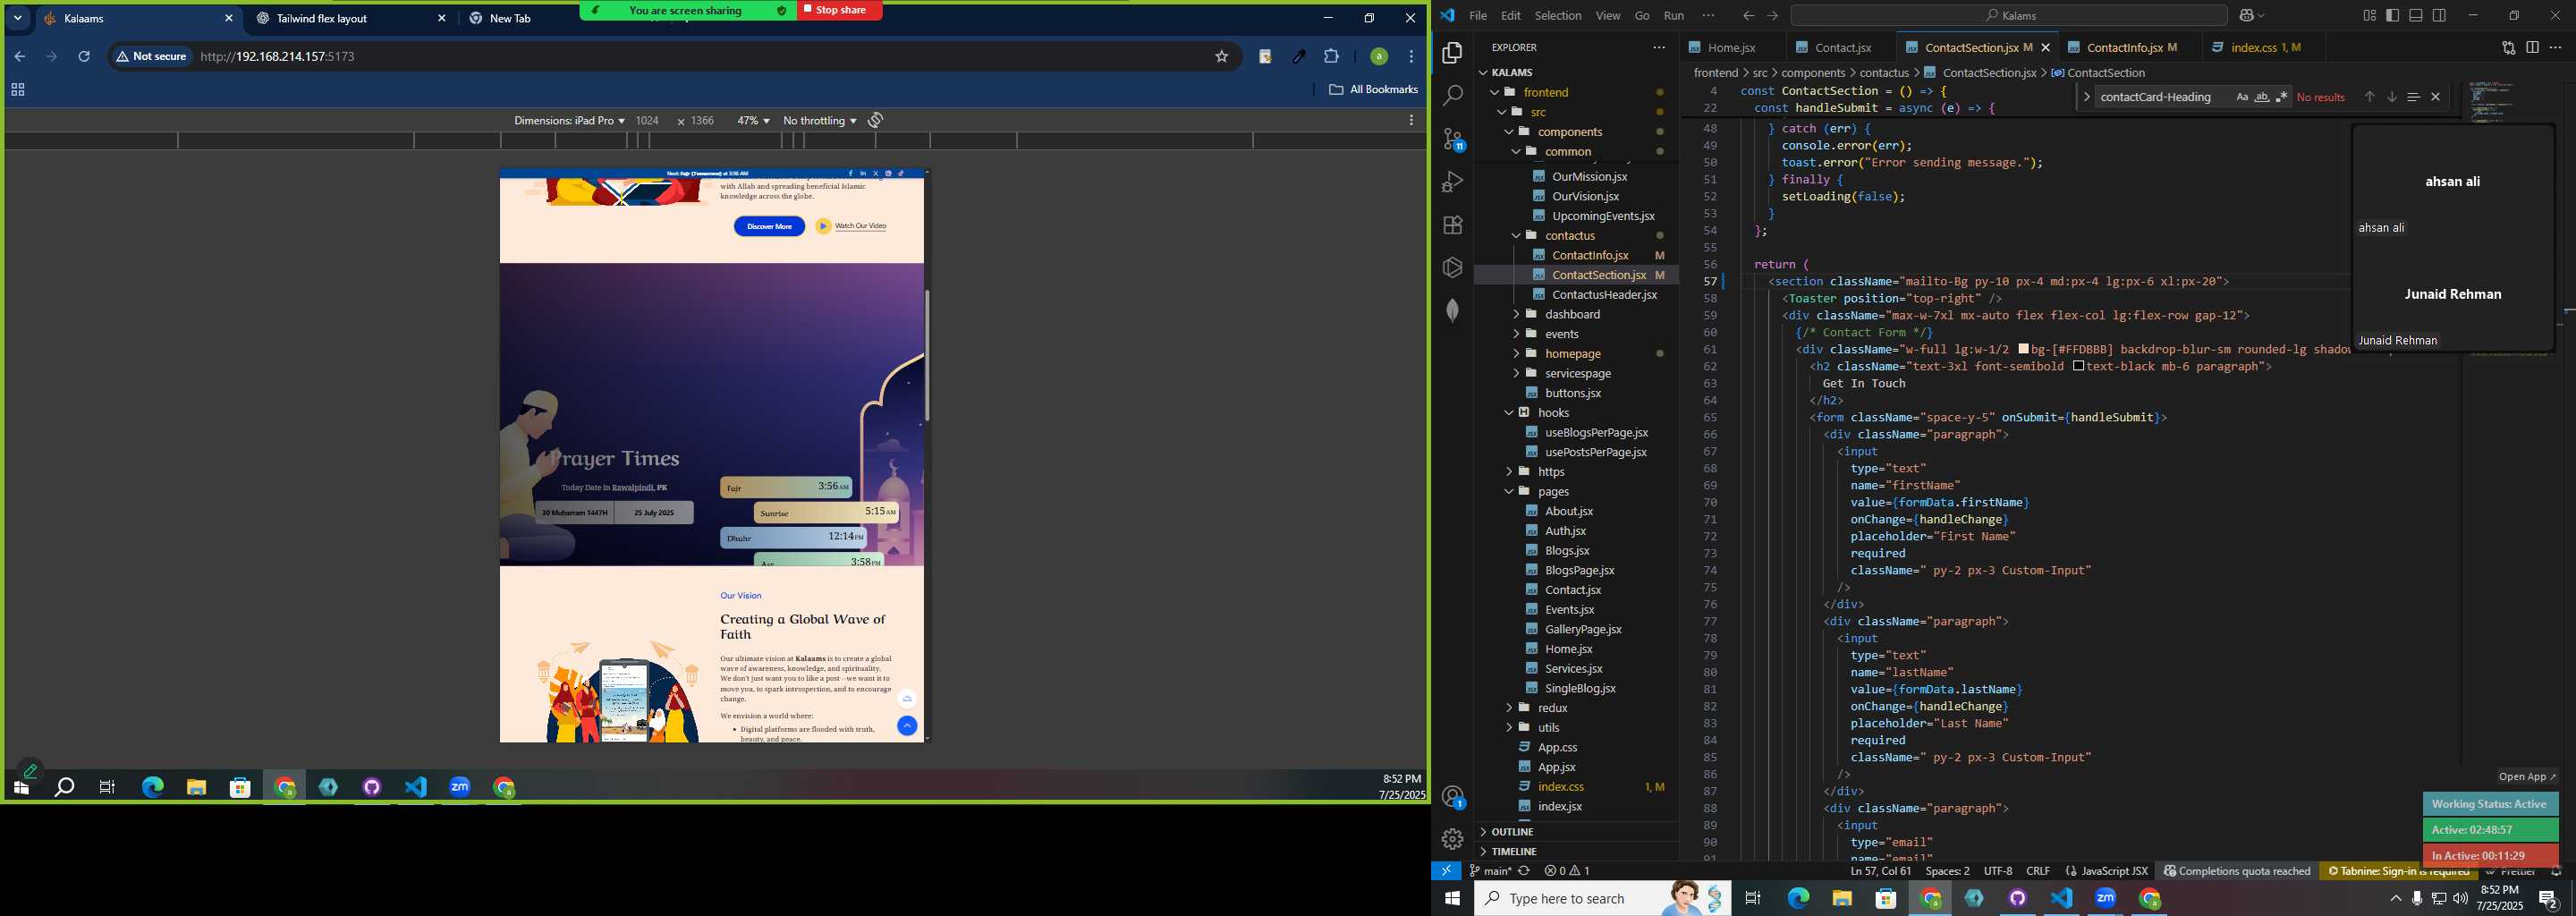This screenshot has height=916, width=2576.
Task: Toggle Find in Selection icon
Action: [x=2413, y=97]
